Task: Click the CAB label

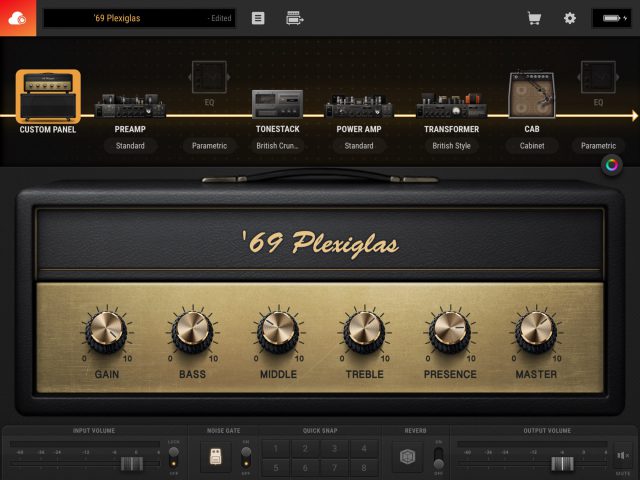Action: [532, 129]
